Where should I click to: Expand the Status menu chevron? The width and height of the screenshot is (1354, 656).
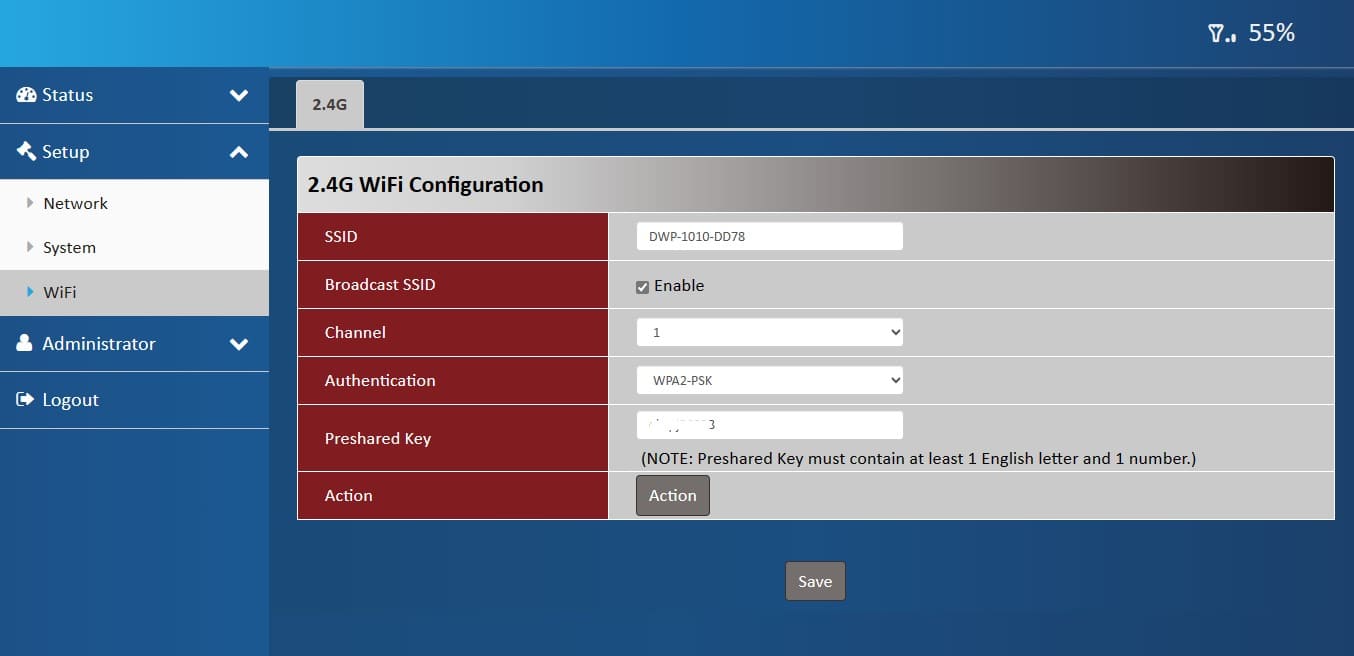[x=239, y=96]
